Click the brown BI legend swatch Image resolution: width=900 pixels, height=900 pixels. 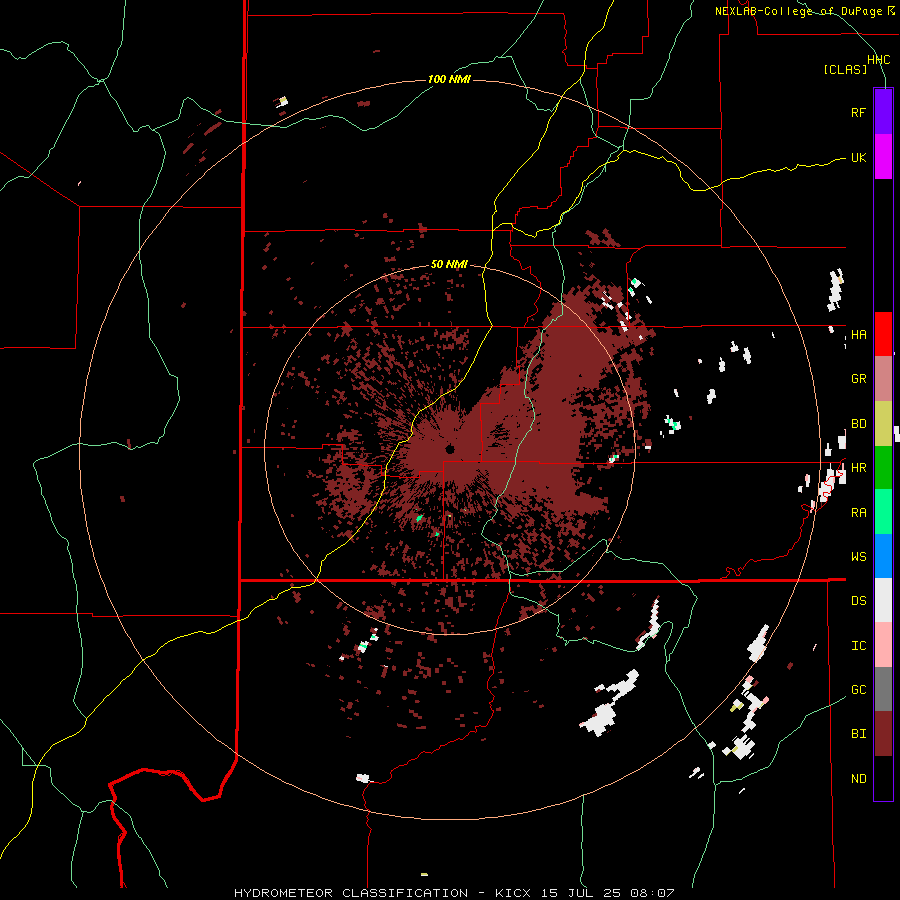[883, 734]
